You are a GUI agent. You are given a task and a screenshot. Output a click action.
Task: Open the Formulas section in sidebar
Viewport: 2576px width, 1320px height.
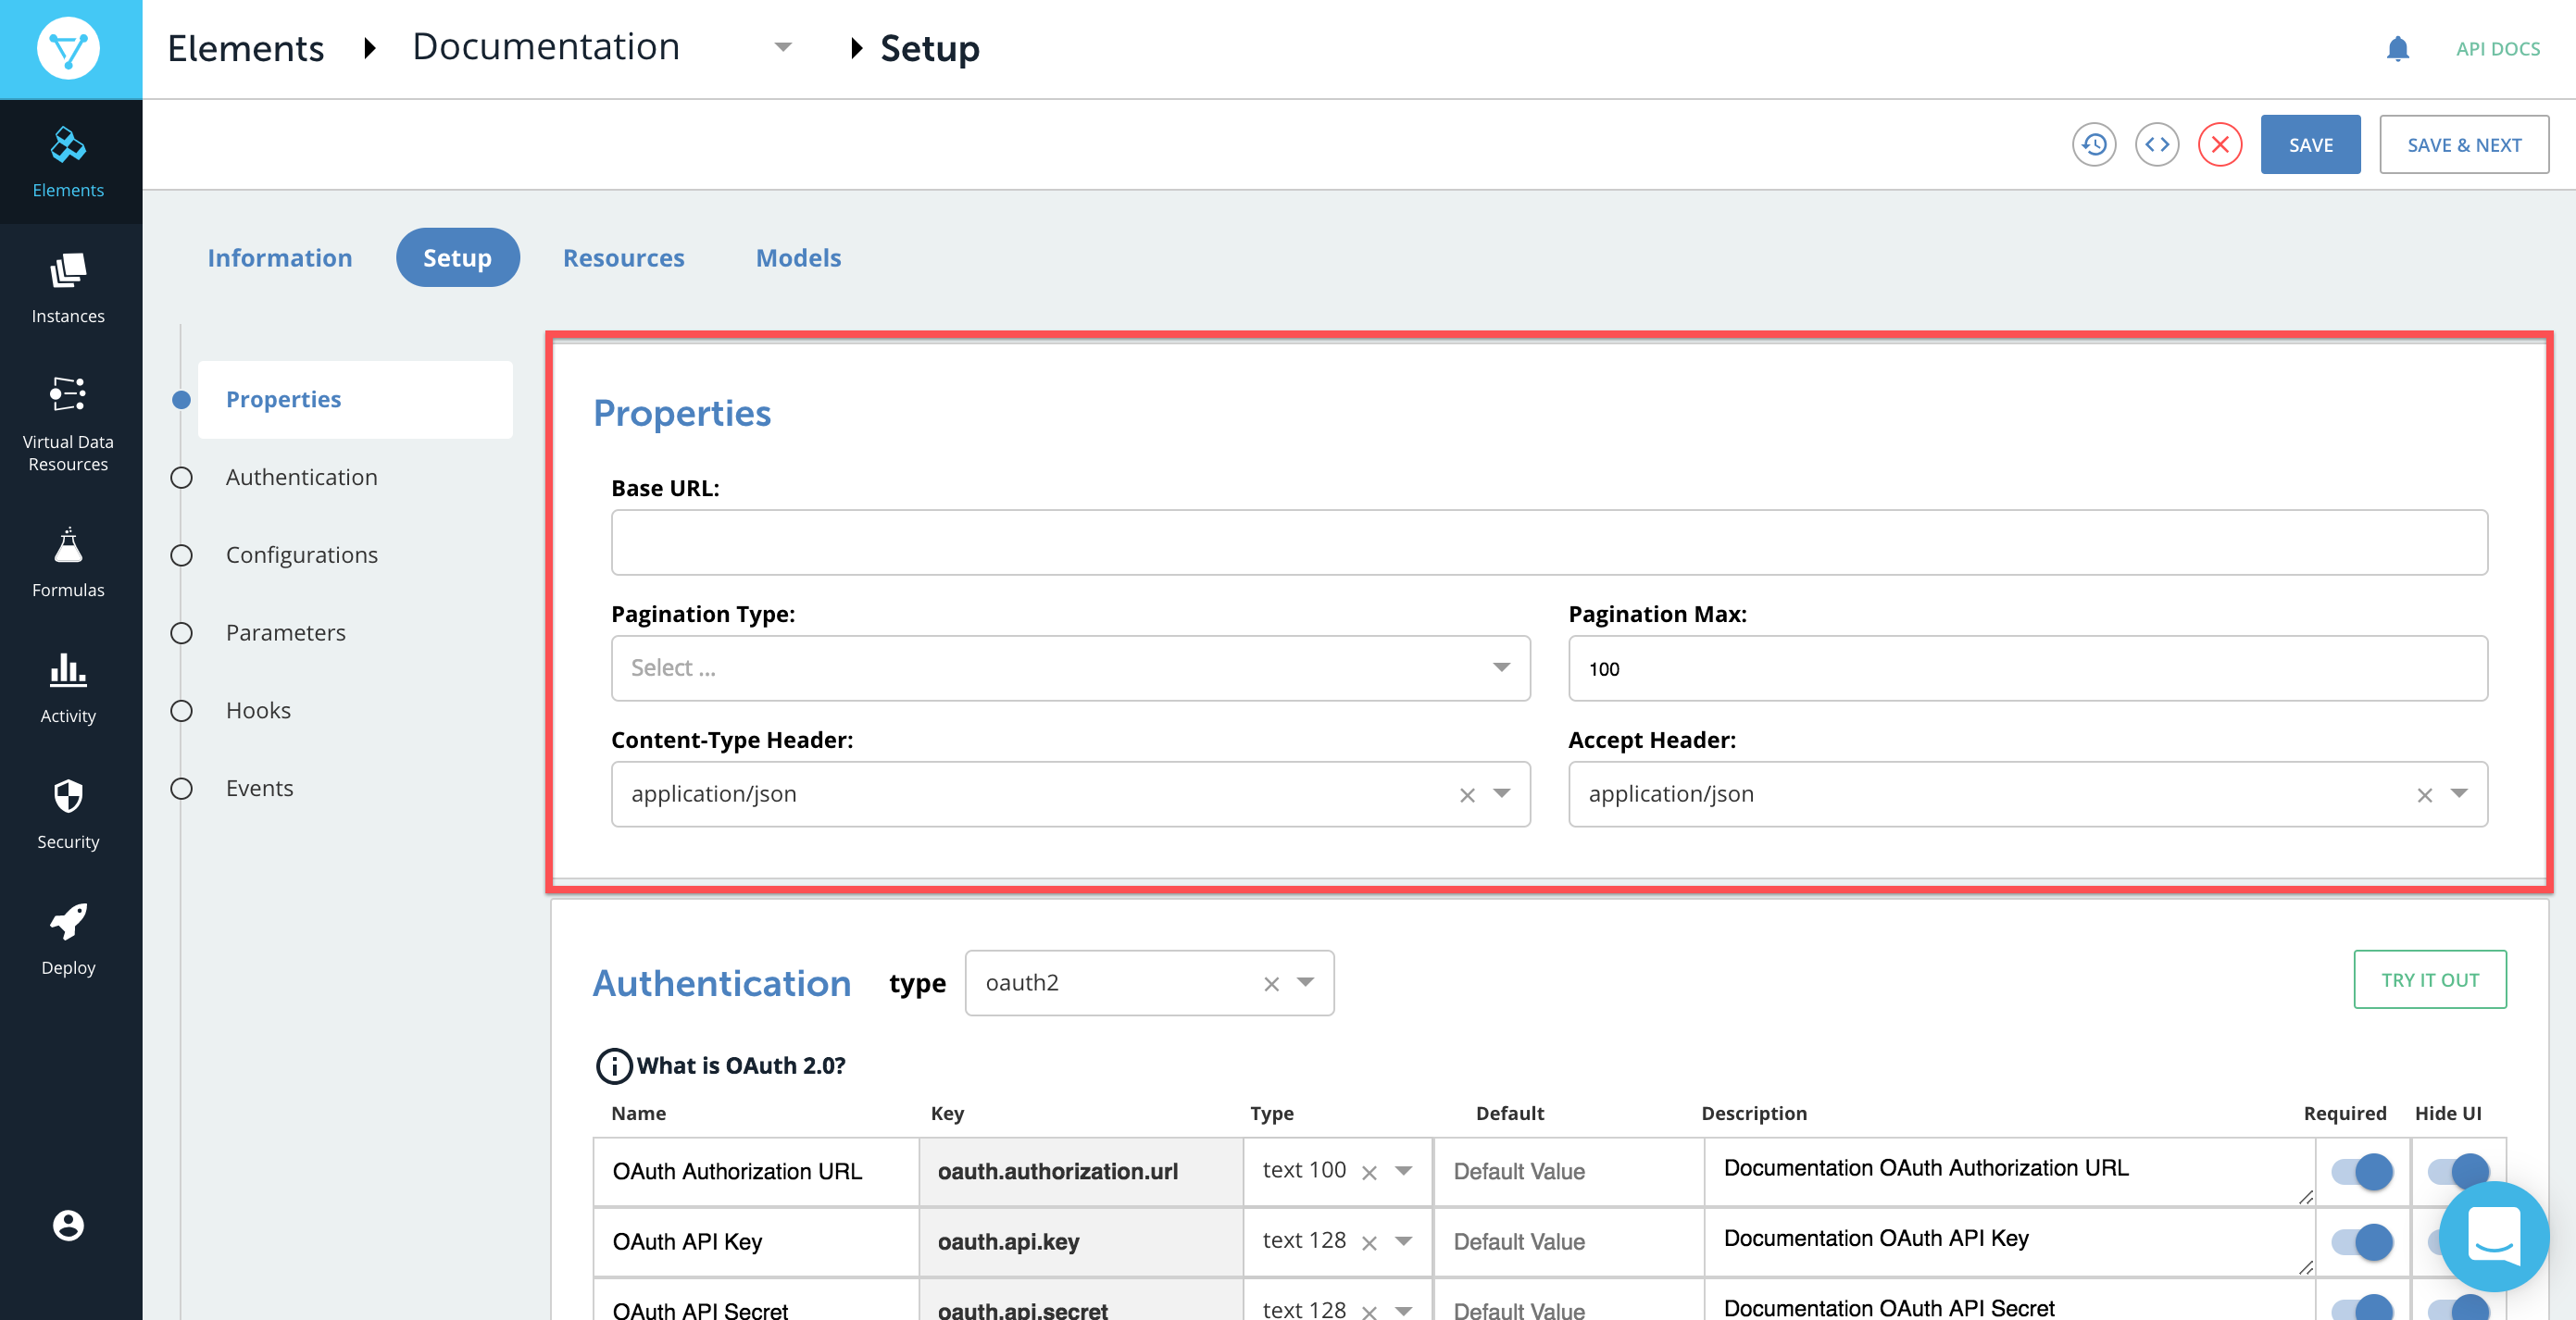(68, 562)
